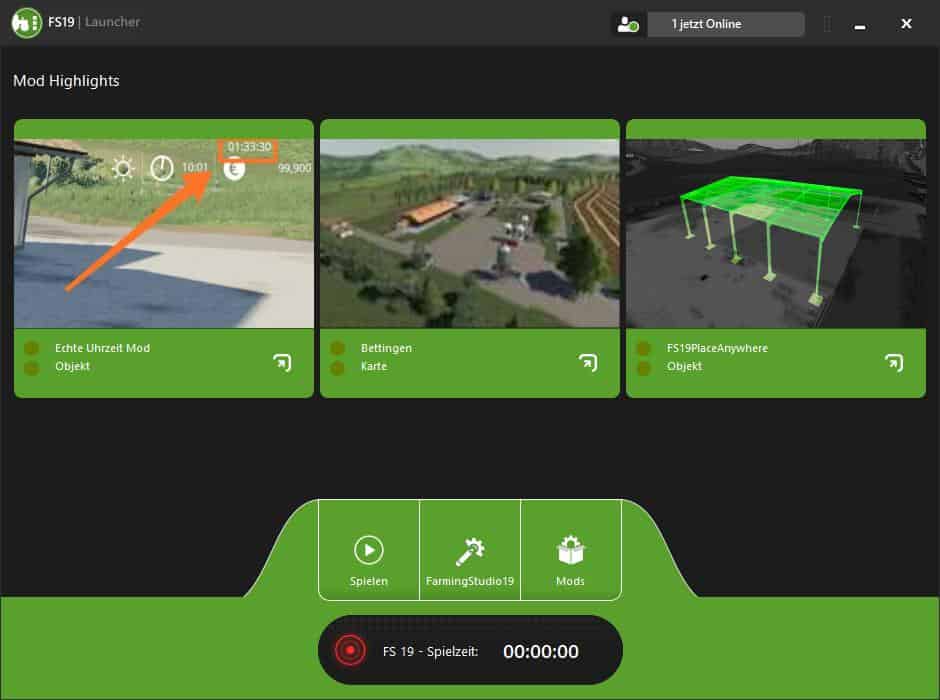Click the 'Bettingen' title text
This screenshot has width=940, height=700.
pos(386,348)
